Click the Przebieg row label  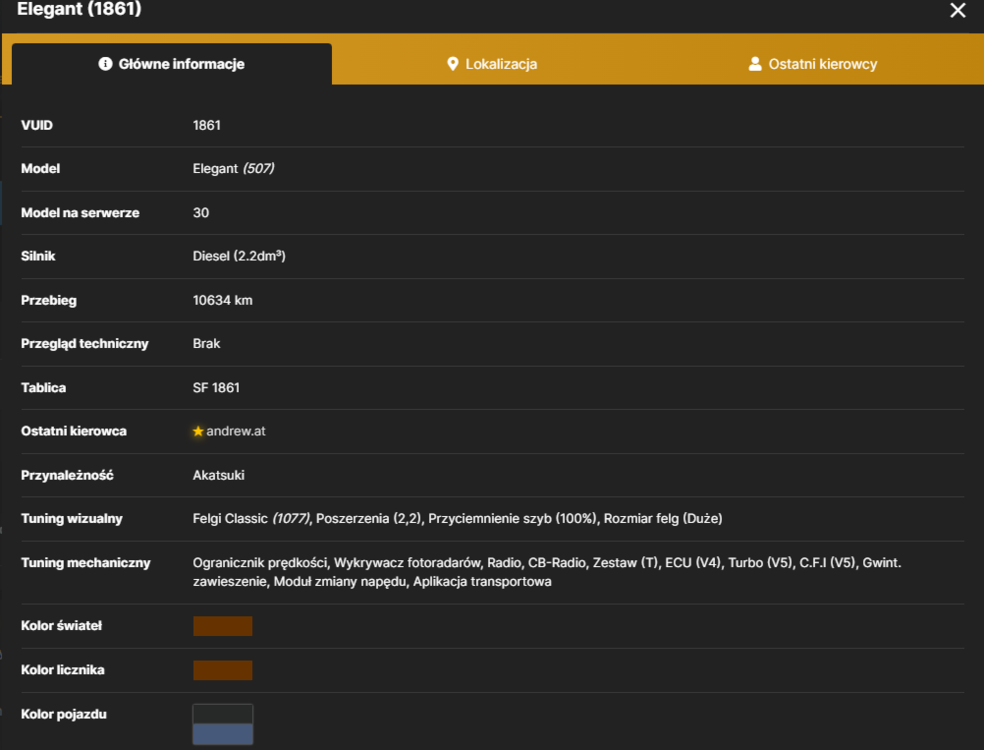(49, 301)
